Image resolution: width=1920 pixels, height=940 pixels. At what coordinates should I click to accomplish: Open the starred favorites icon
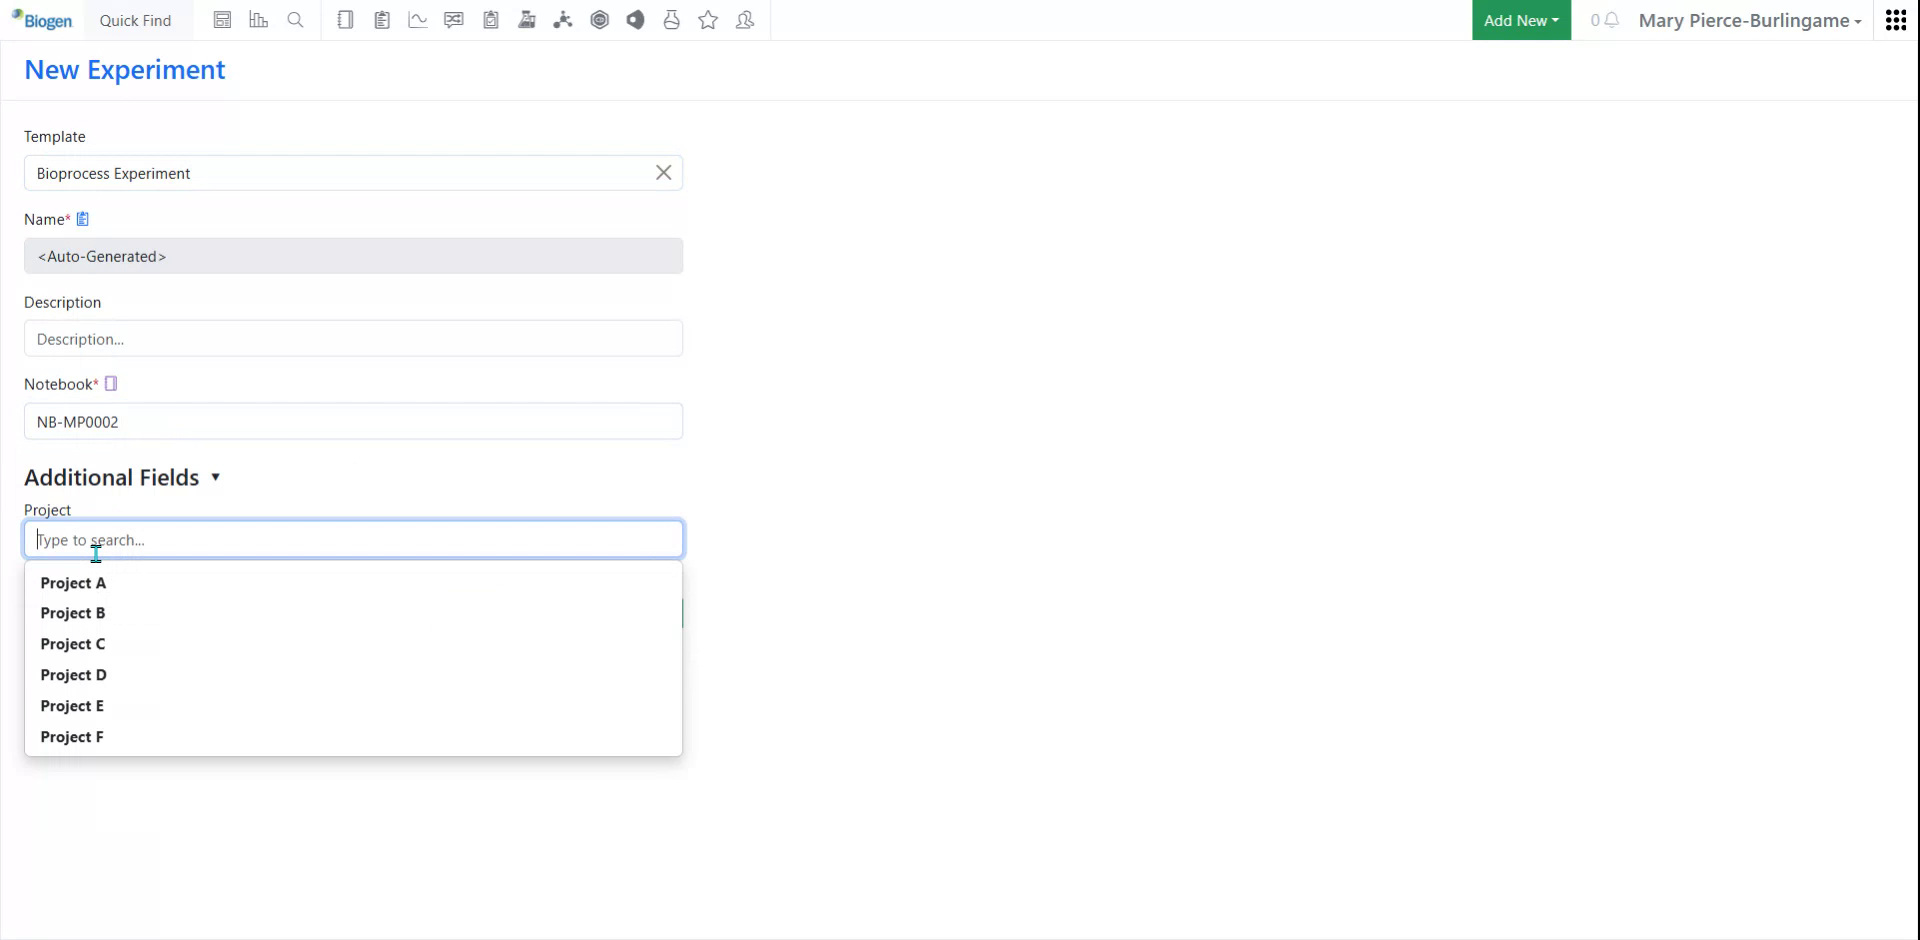tap(708, 20)
